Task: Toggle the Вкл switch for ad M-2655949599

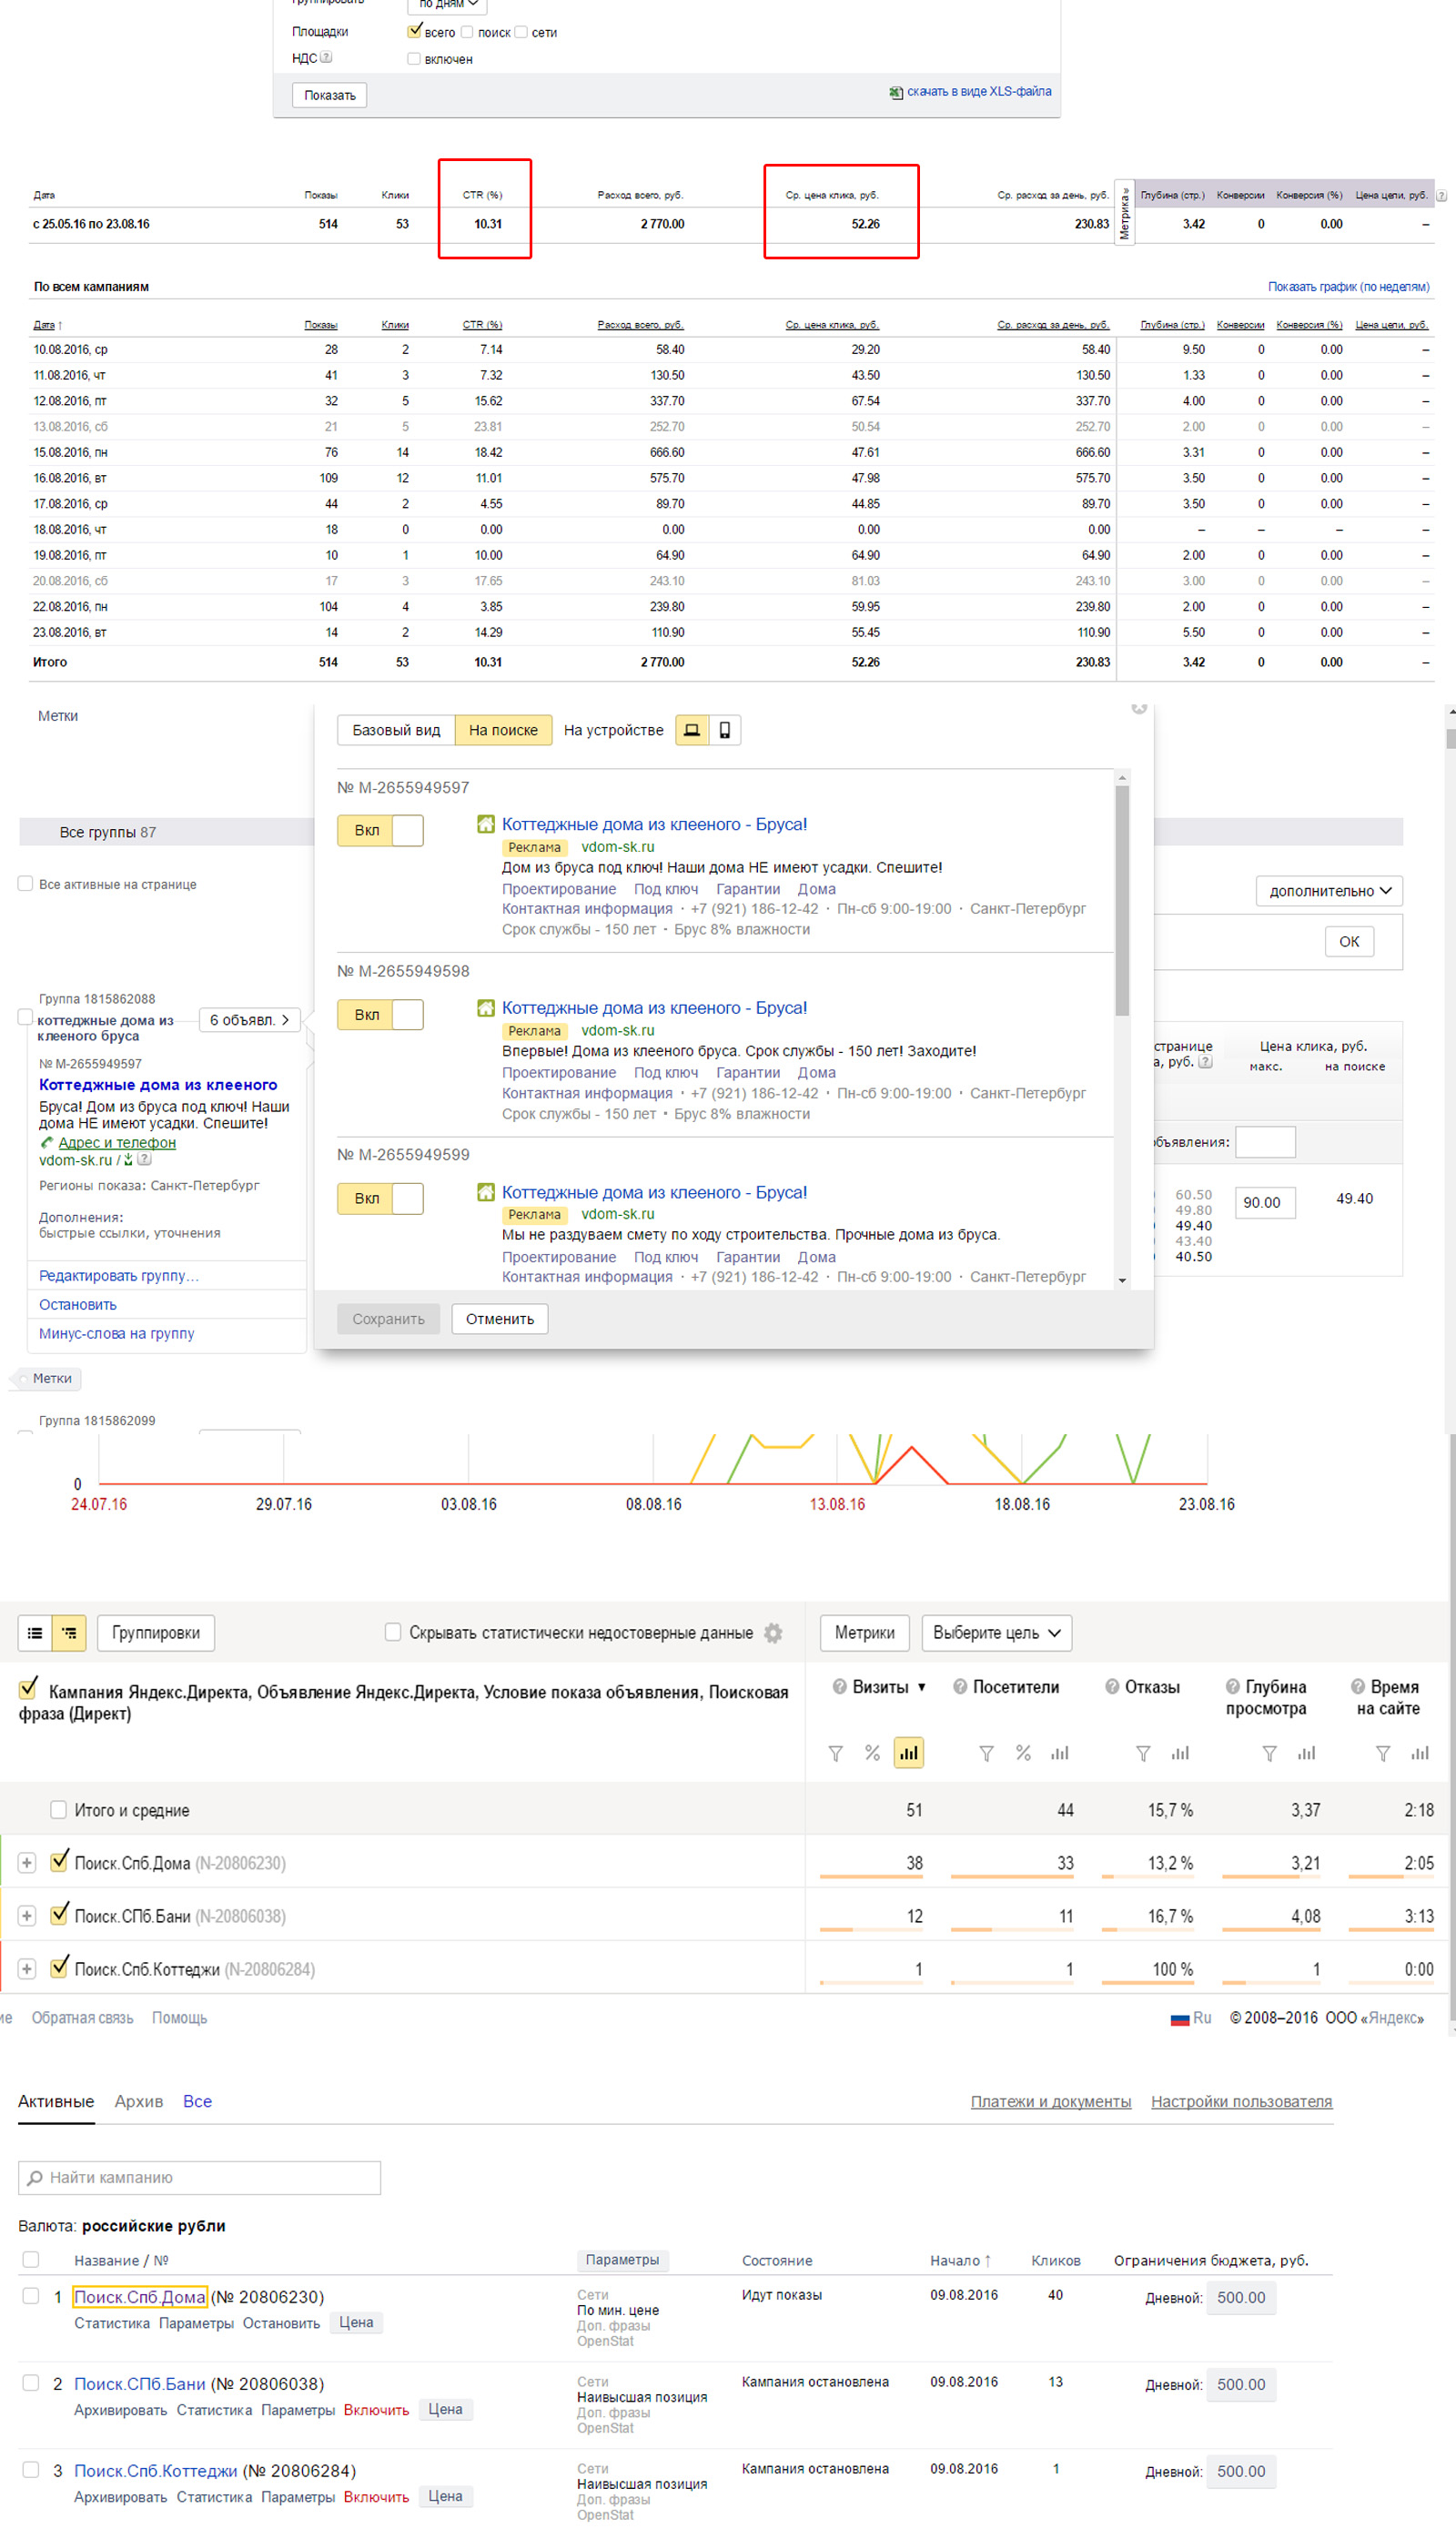Action: 380,1198
